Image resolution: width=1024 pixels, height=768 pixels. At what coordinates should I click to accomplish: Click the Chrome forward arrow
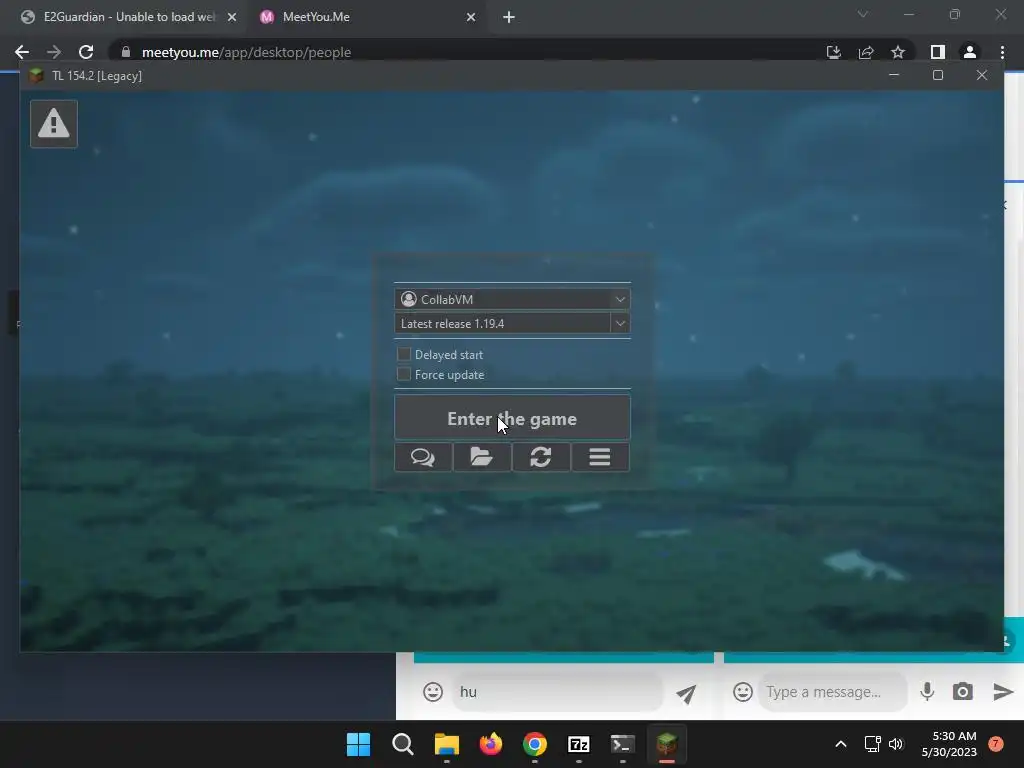tap(54, 52)
